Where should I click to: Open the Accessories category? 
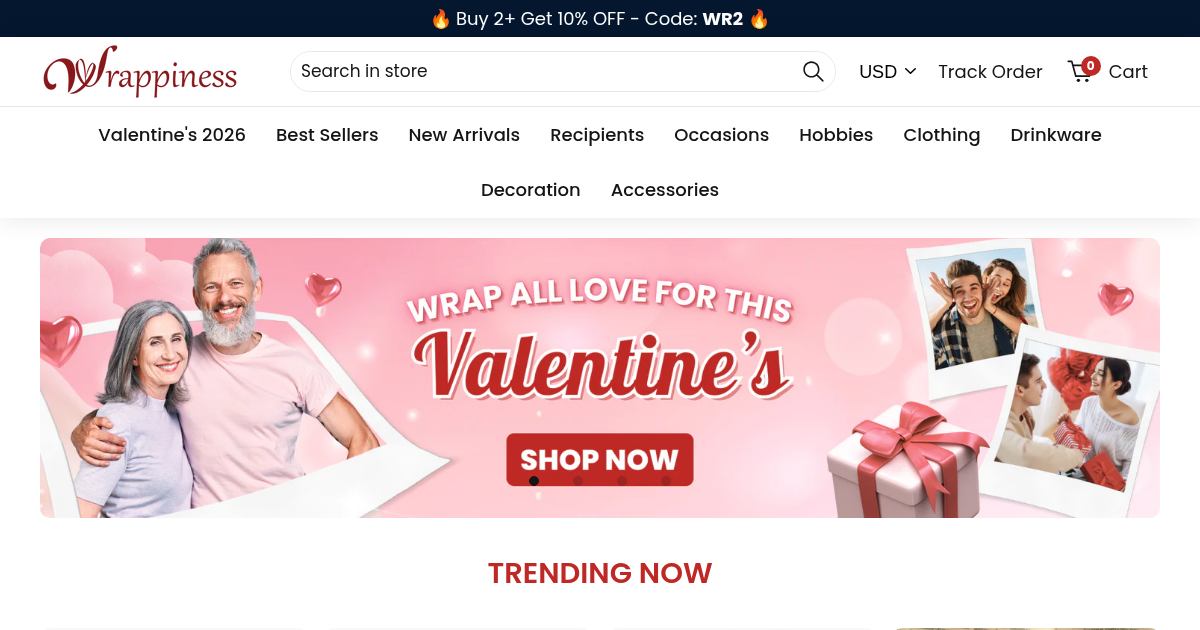[665, 190]
